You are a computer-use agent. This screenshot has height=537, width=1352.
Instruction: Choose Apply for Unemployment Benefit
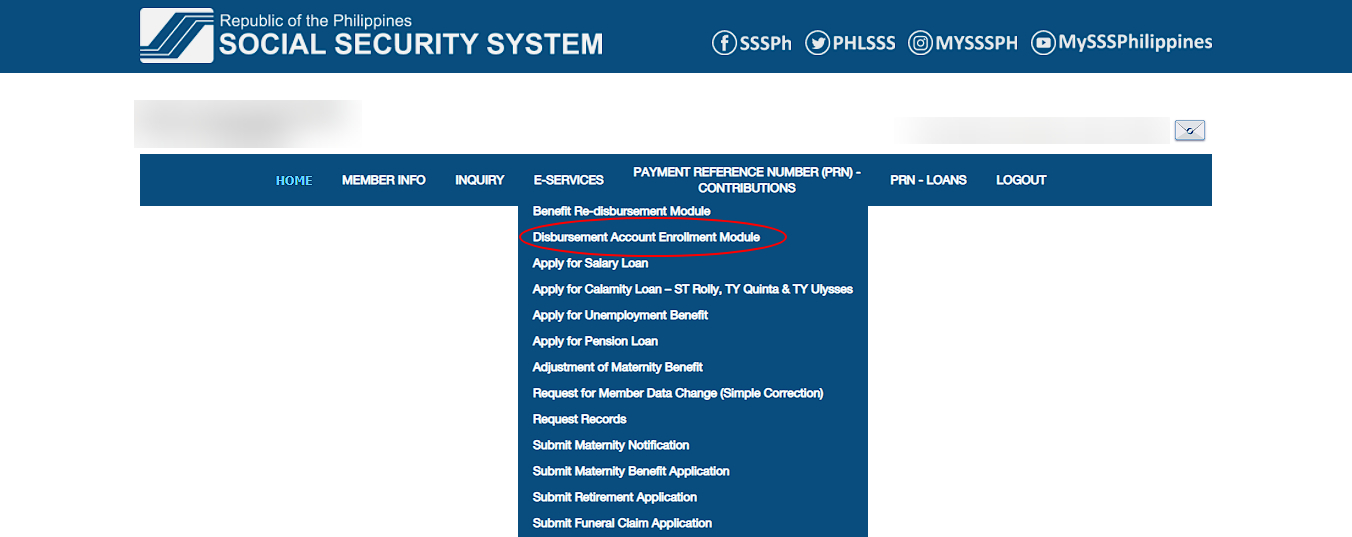pos(620,315)
